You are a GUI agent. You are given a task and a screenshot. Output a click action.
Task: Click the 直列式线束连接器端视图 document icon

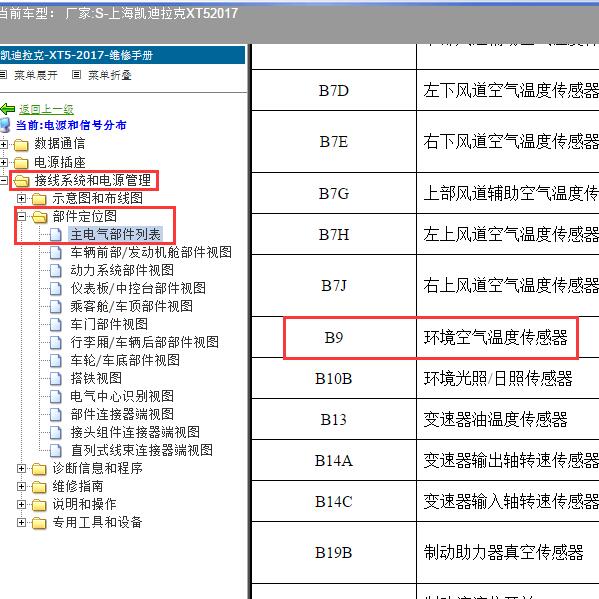56,450
